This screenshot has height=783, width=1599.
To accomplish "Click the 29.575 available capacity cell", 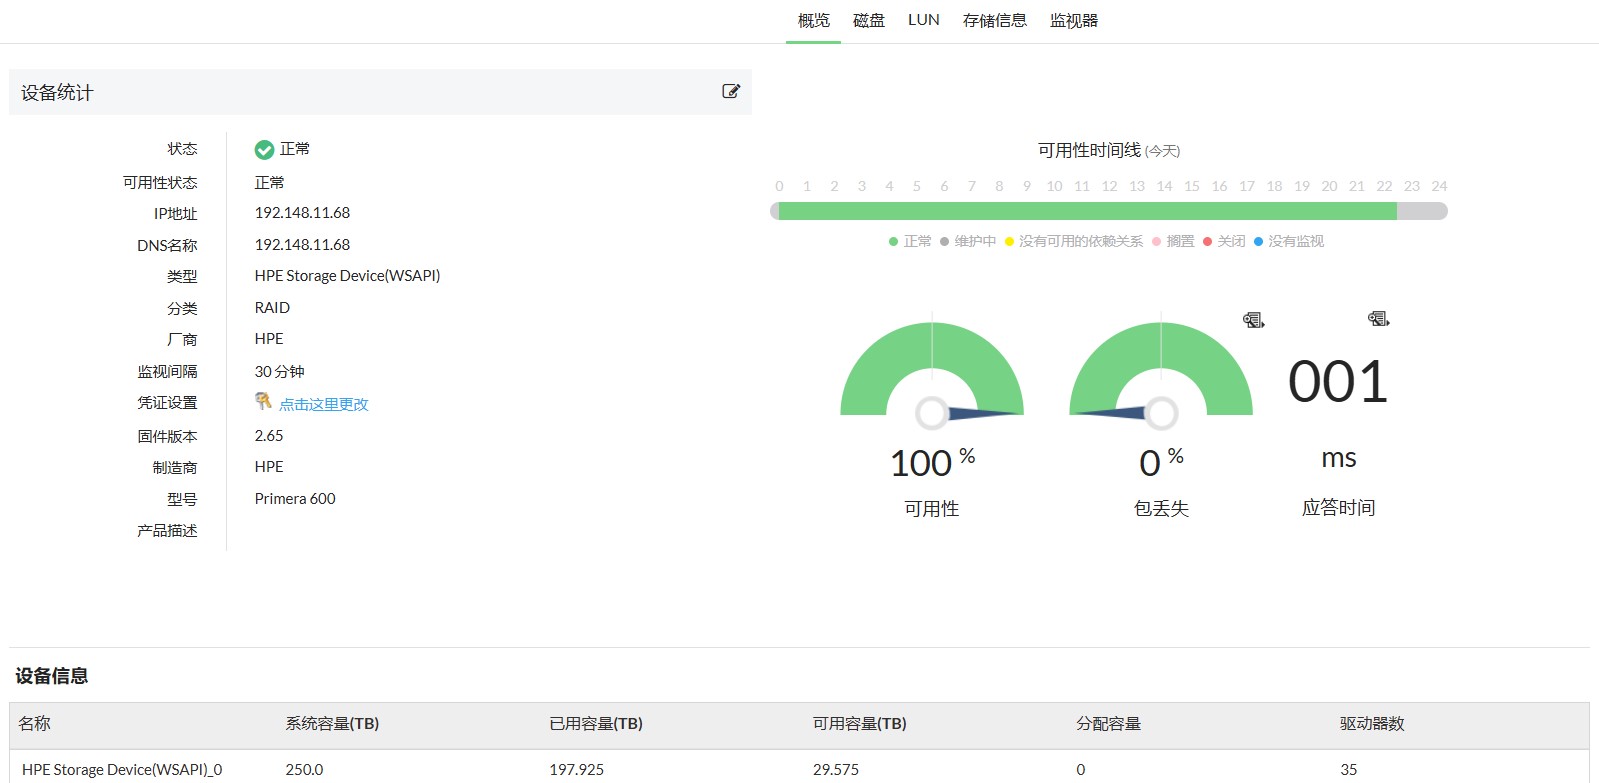I will pyautogui.click(x=836, y=770).
